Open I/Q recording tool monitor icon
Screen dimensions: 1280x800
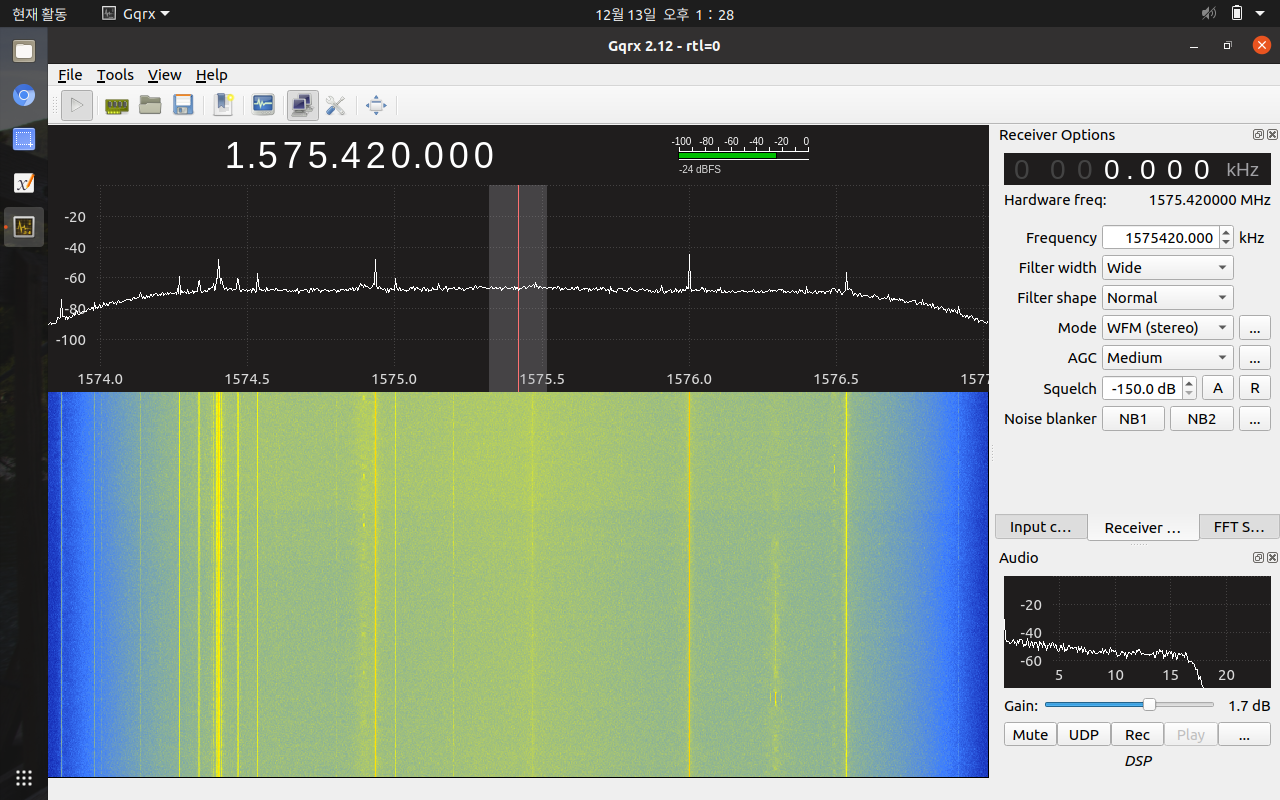coord(262,105)
